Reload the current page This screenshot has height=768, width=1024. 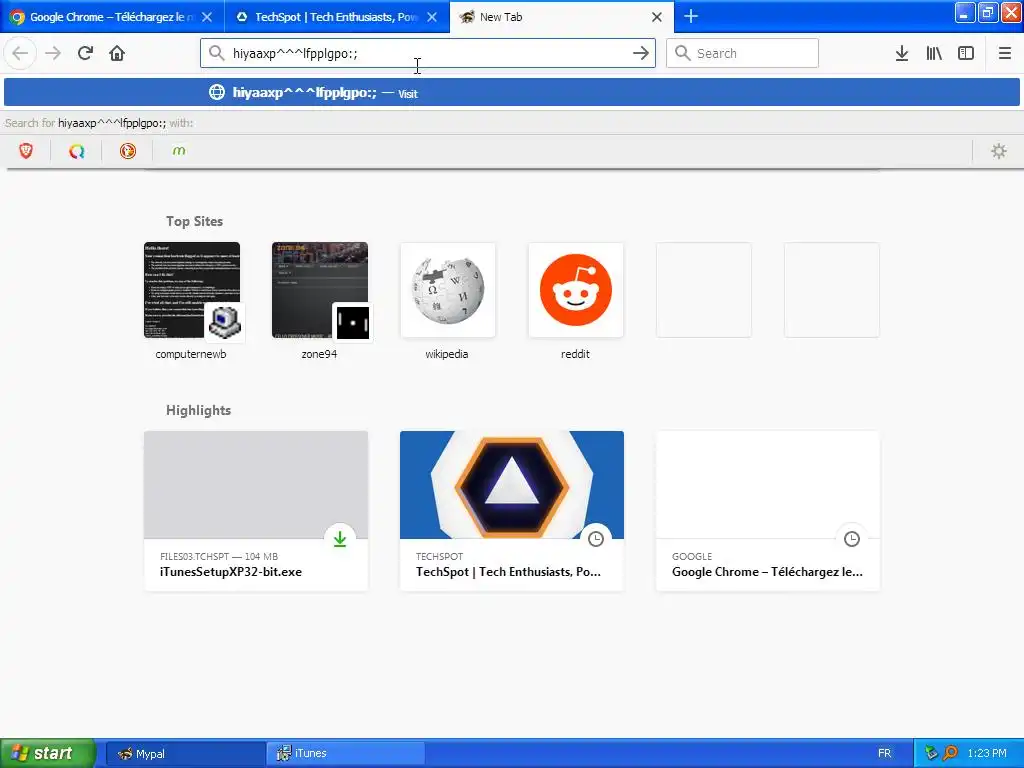coord(85,53)
